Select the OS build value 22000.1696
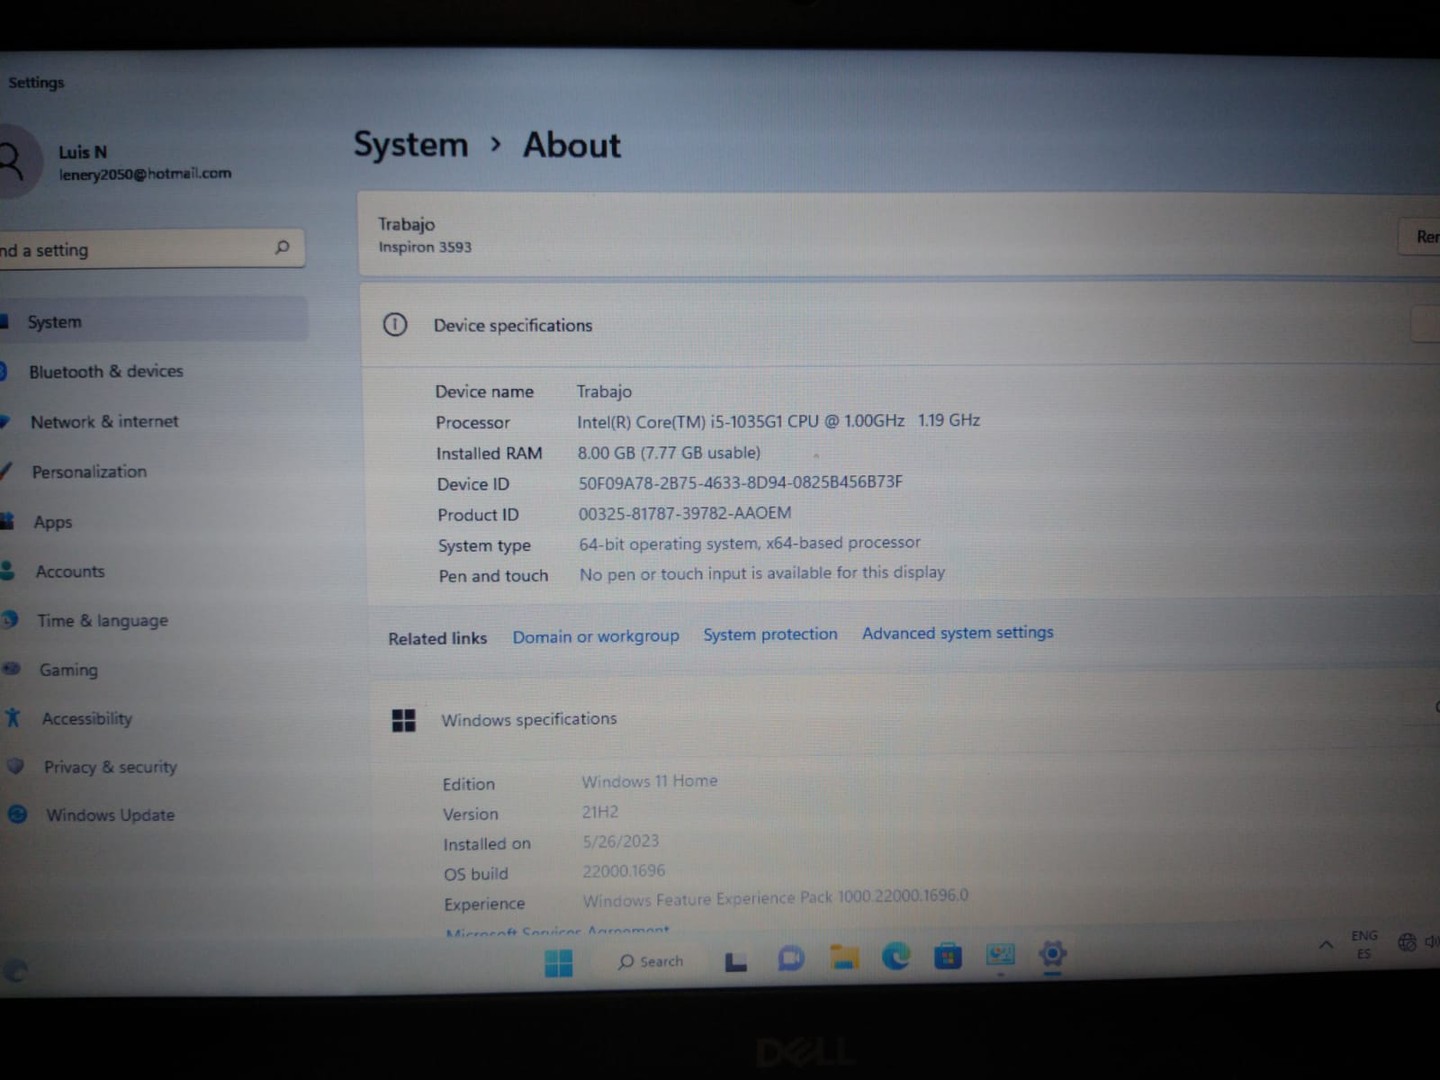 point(624,871)
